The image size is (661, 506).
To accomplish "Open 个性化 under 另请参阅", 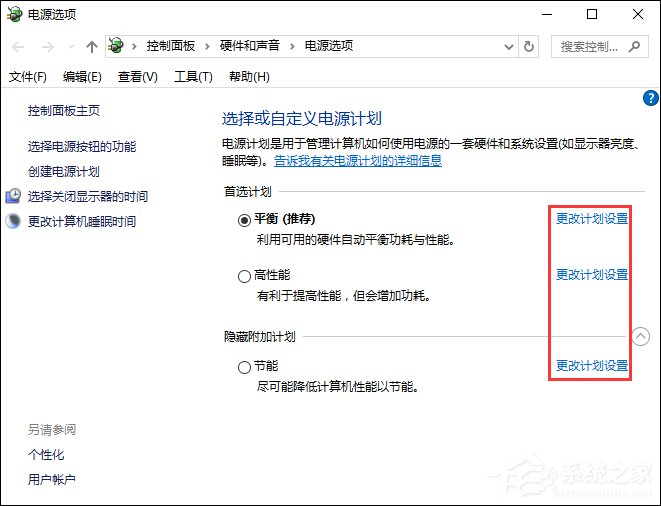I will tap(46, 455).
